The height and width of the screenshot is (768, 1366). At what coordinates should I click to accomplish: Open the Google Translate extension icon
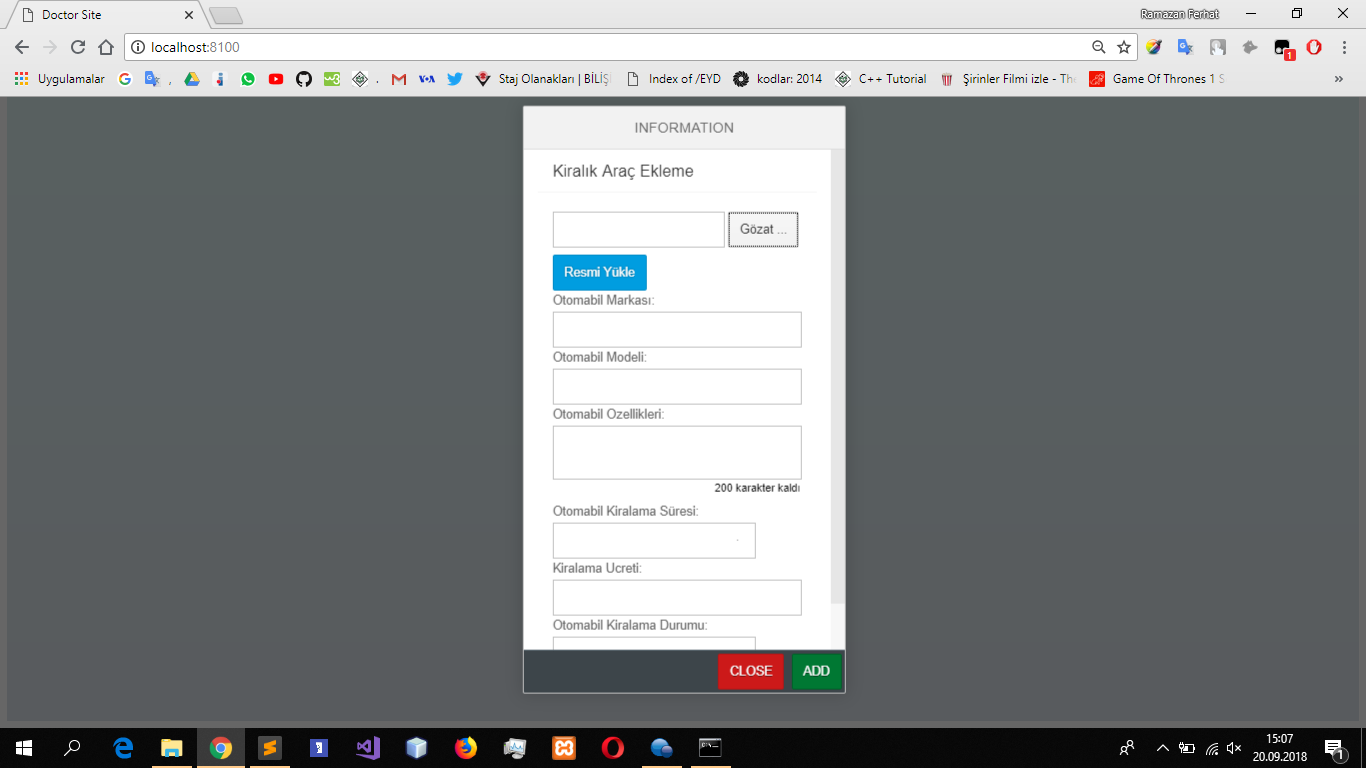[1184, 47]
